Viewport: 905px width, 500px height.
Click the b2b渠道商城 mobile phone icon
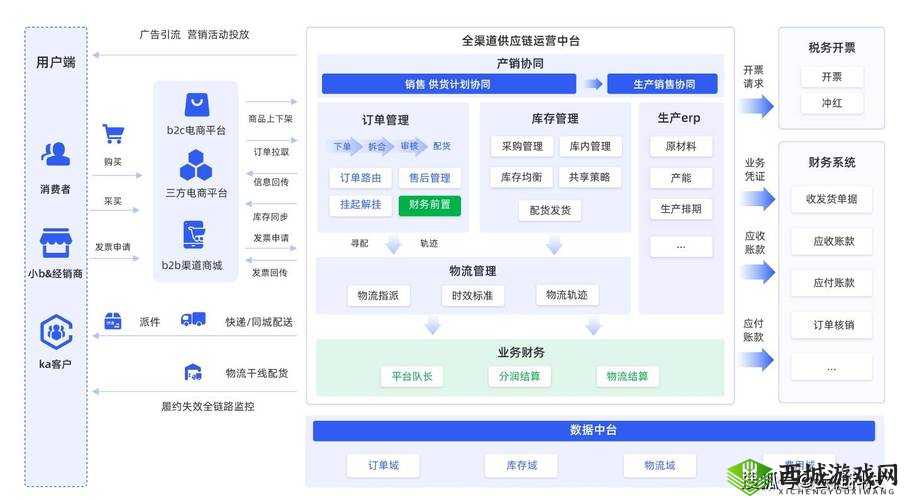coord(194,236)
